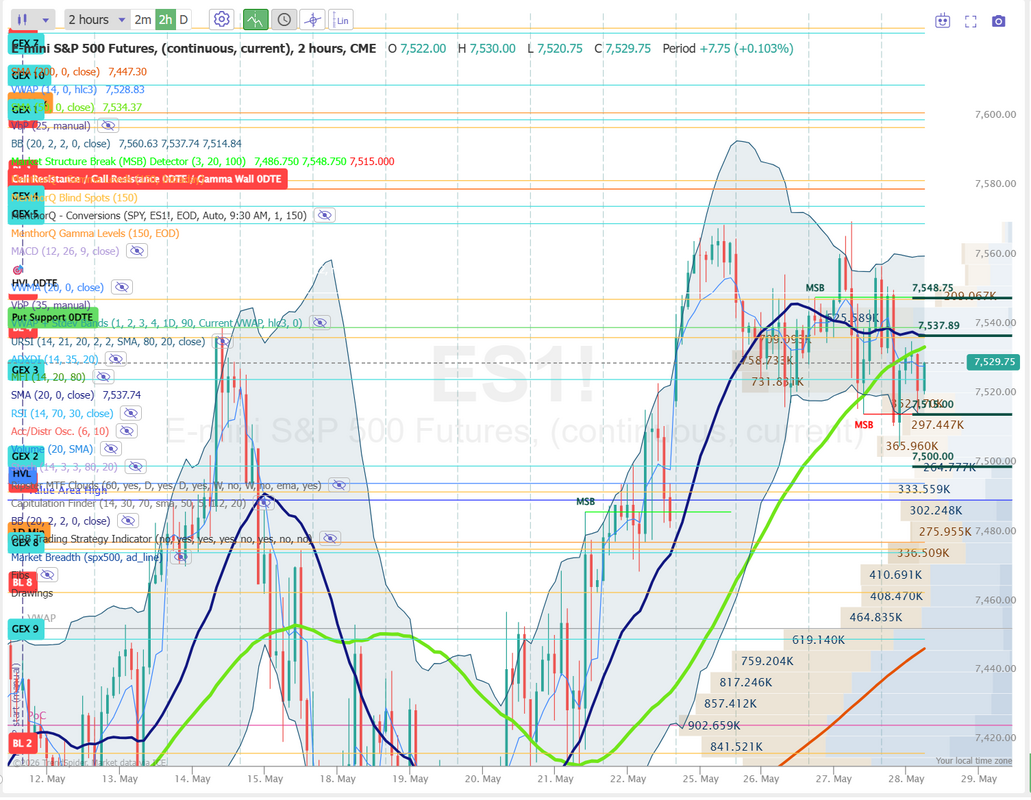
Task: Show the ADXDI (14, 35, 20) indicator
Action: click(x=116, y=359)
